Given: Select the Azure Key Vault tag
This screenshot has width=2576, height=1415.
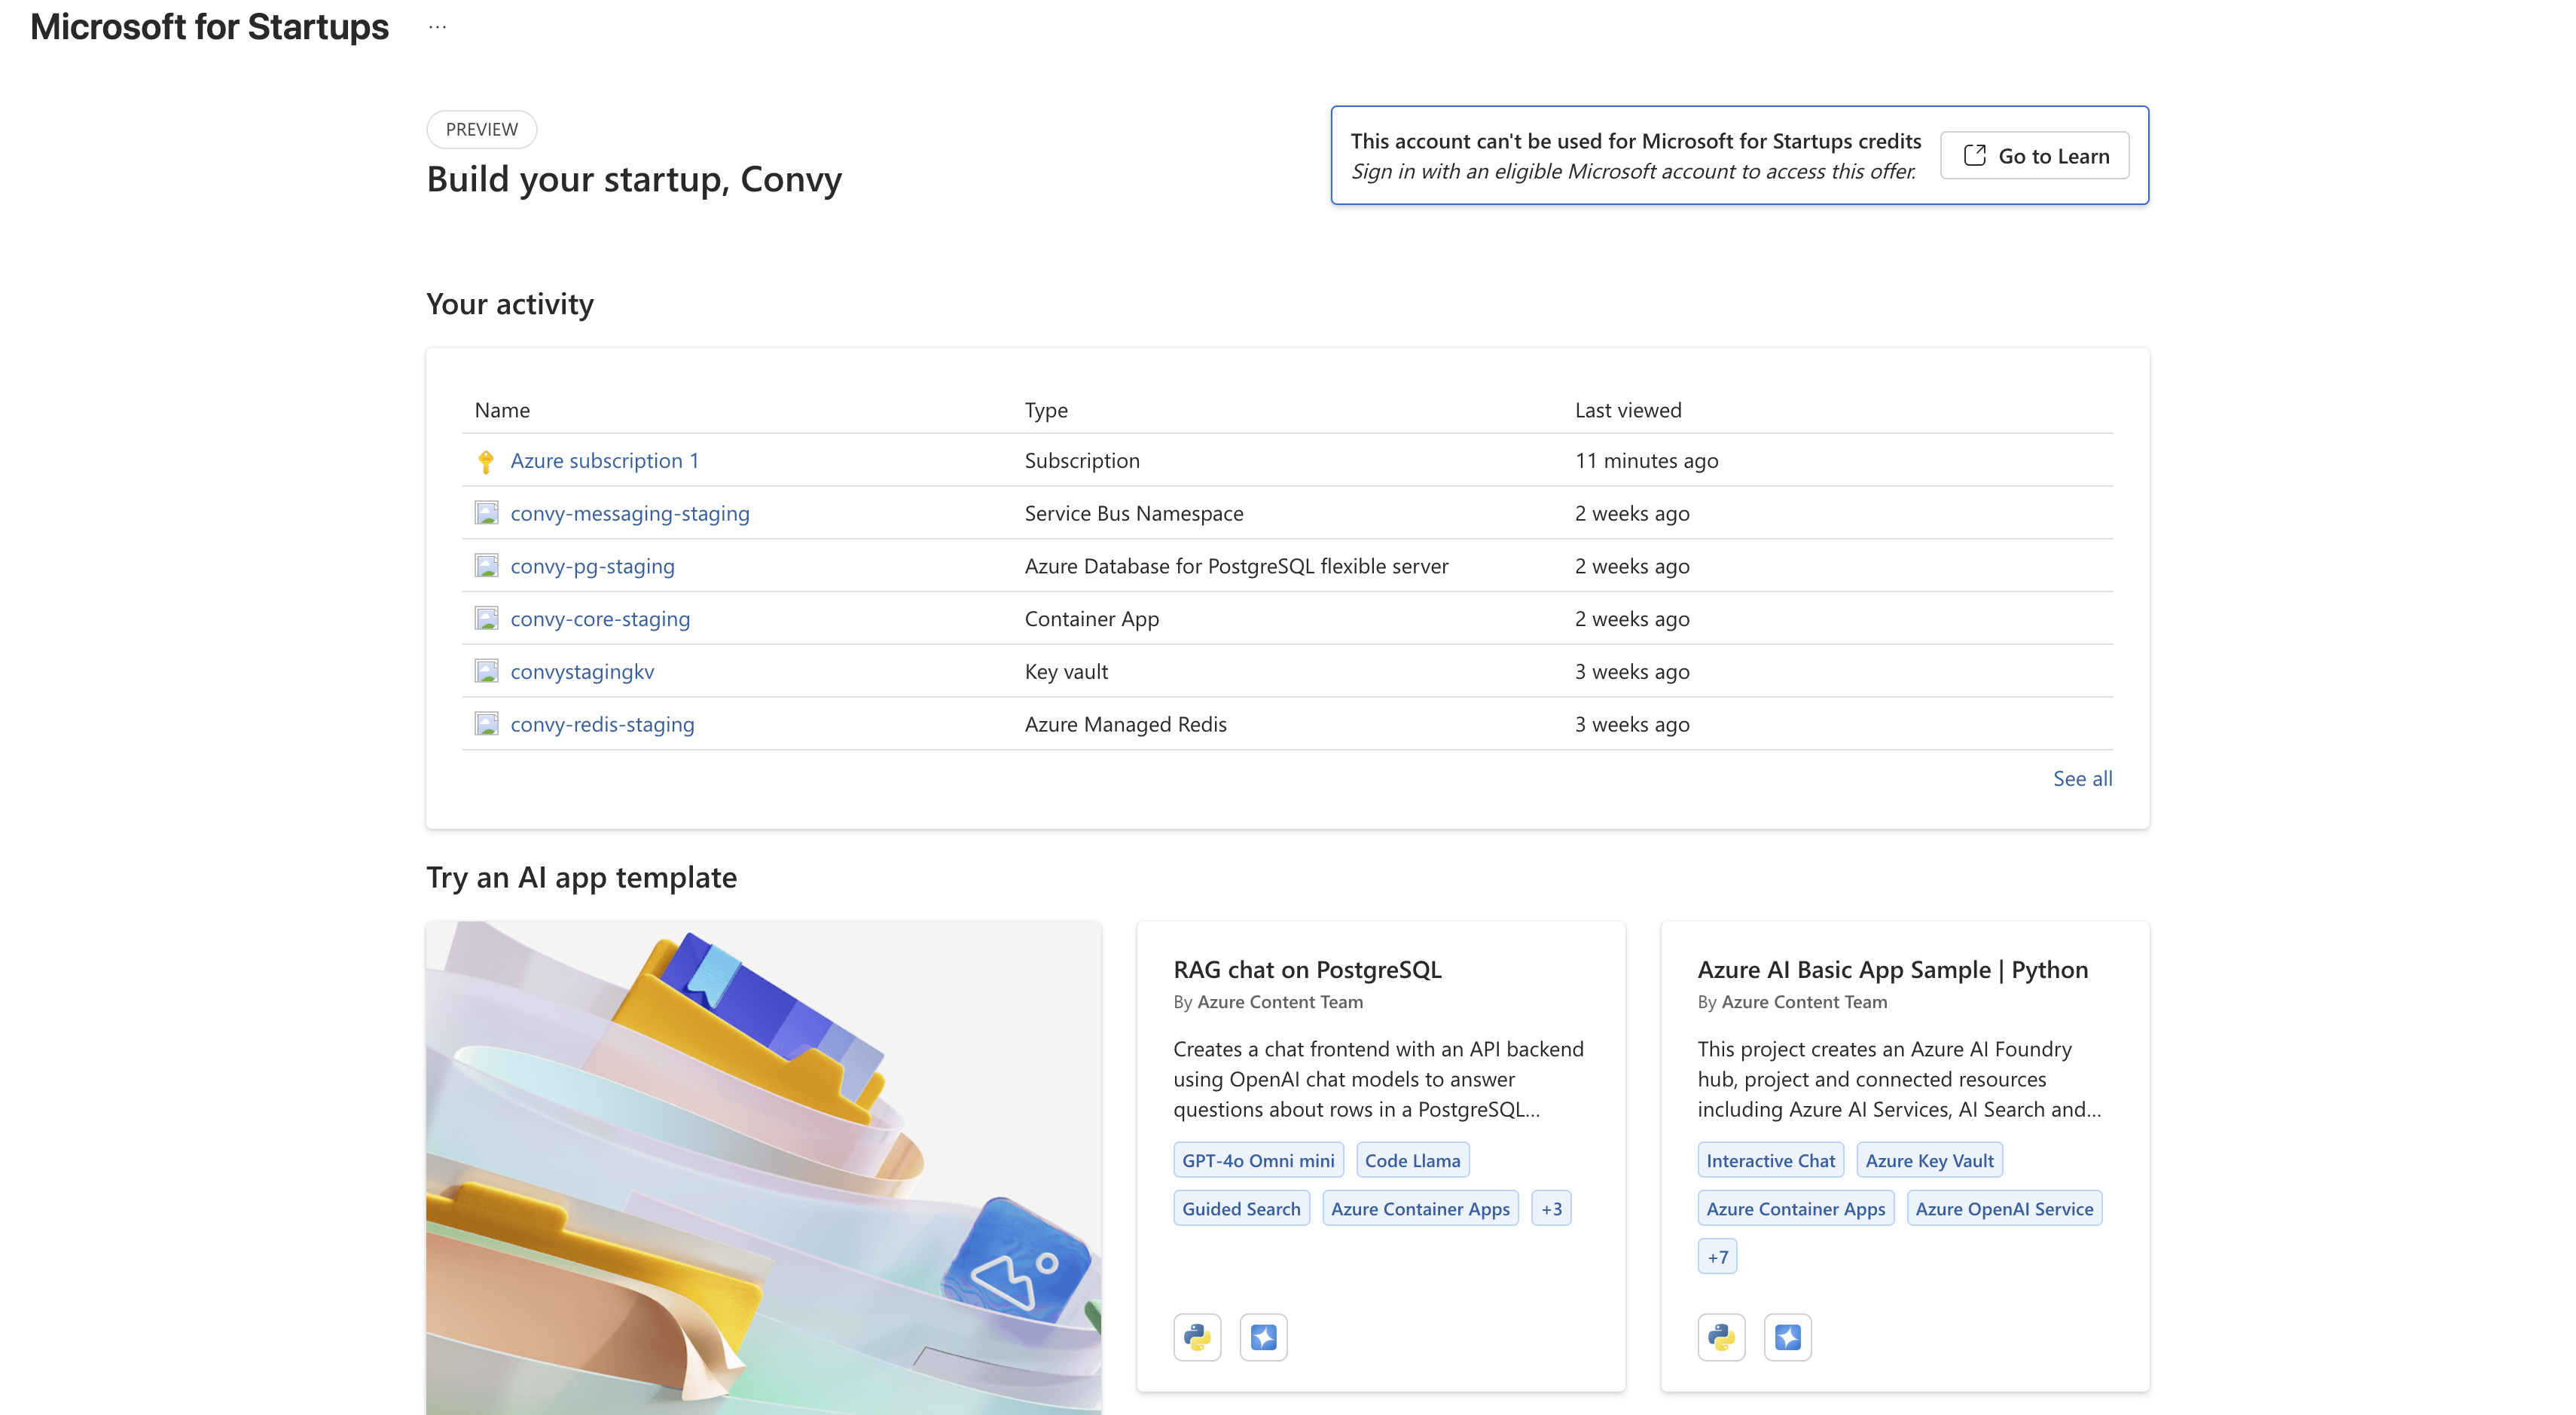Looking at the screenshot, I should point(1929,1160).
